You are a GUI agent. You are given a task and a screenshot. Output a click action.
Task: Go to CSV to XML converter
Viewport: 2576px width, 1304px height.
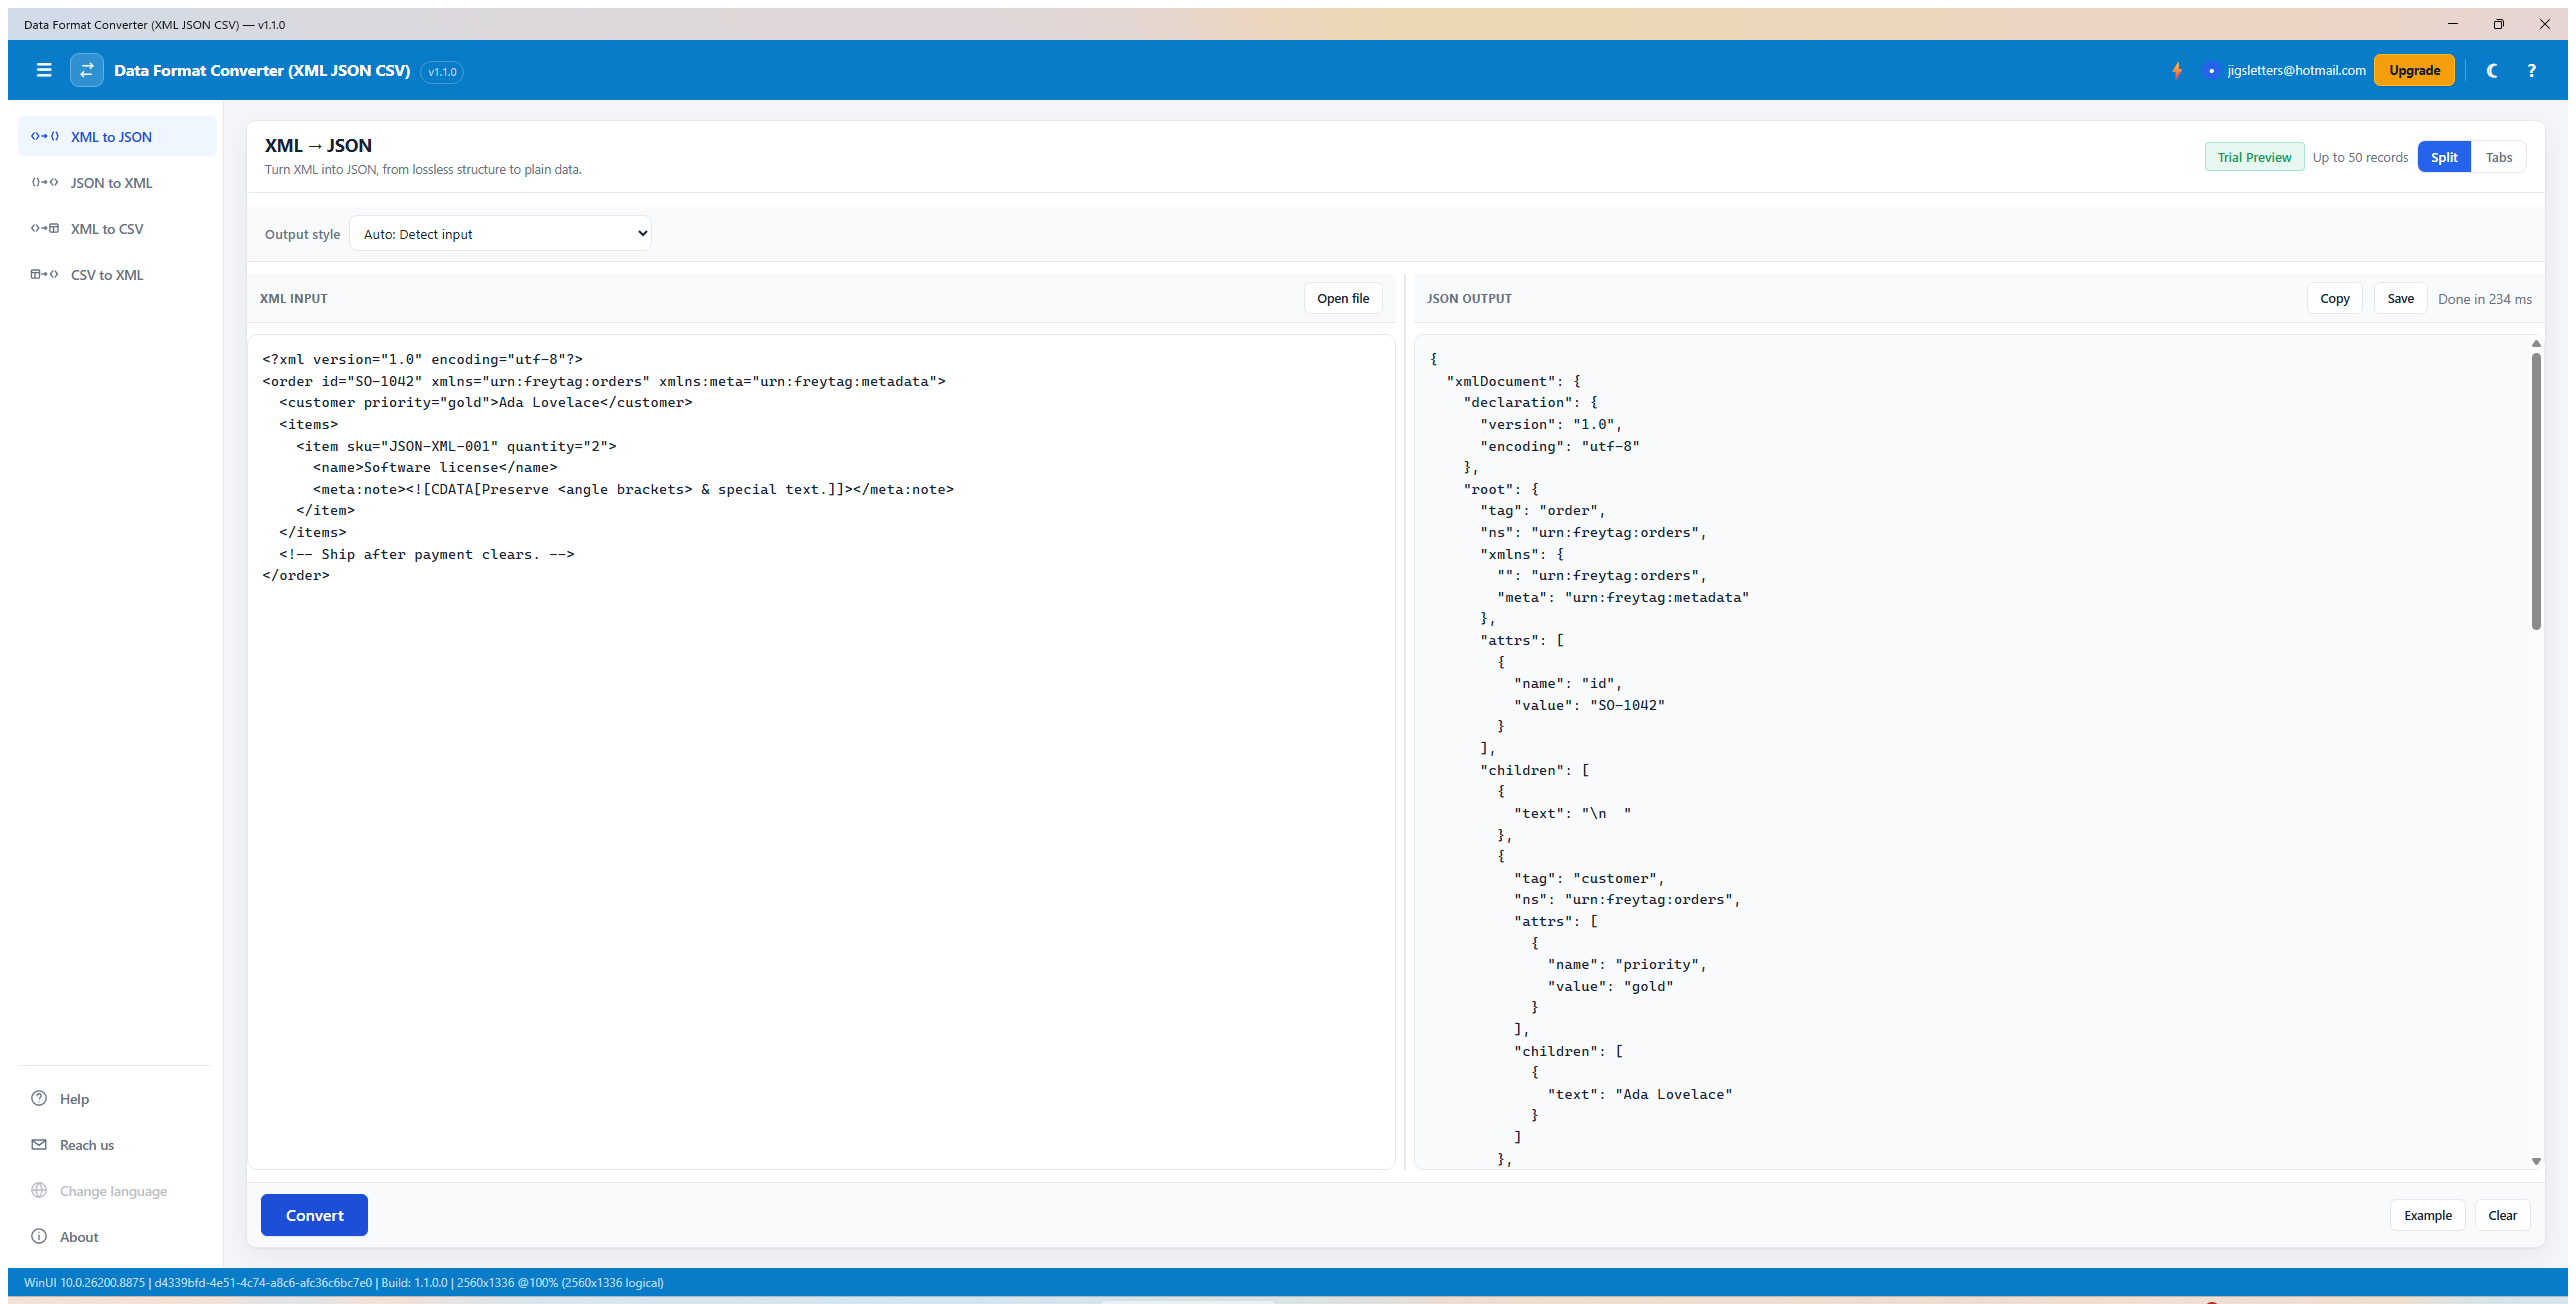point(117,274)
